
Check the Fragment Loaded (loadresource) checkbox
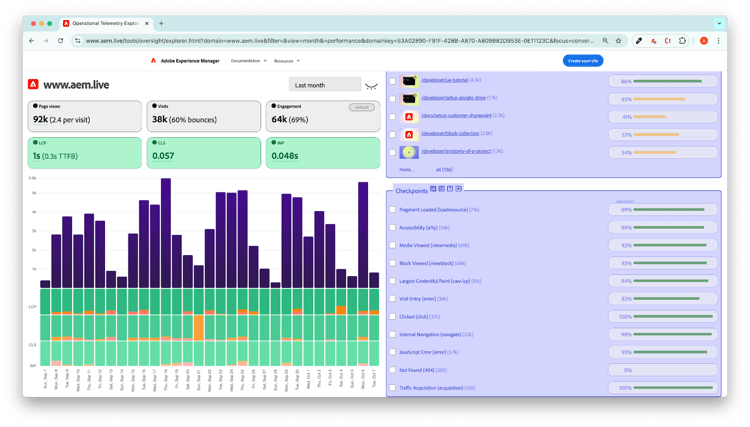point(393,210)
